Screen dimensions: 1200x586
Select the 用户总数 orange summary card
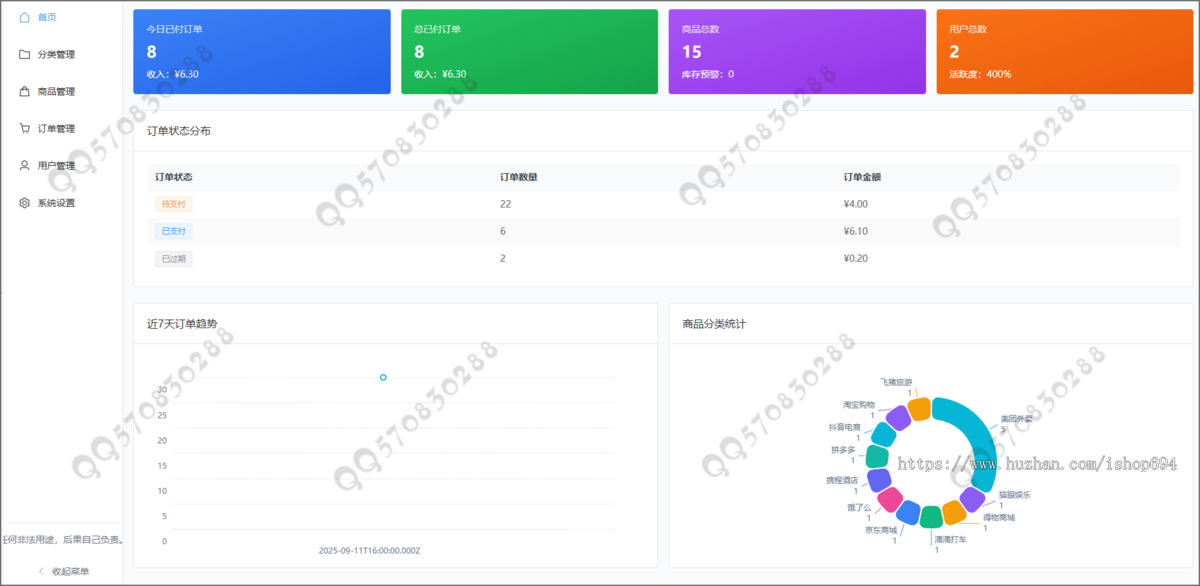1065,52
